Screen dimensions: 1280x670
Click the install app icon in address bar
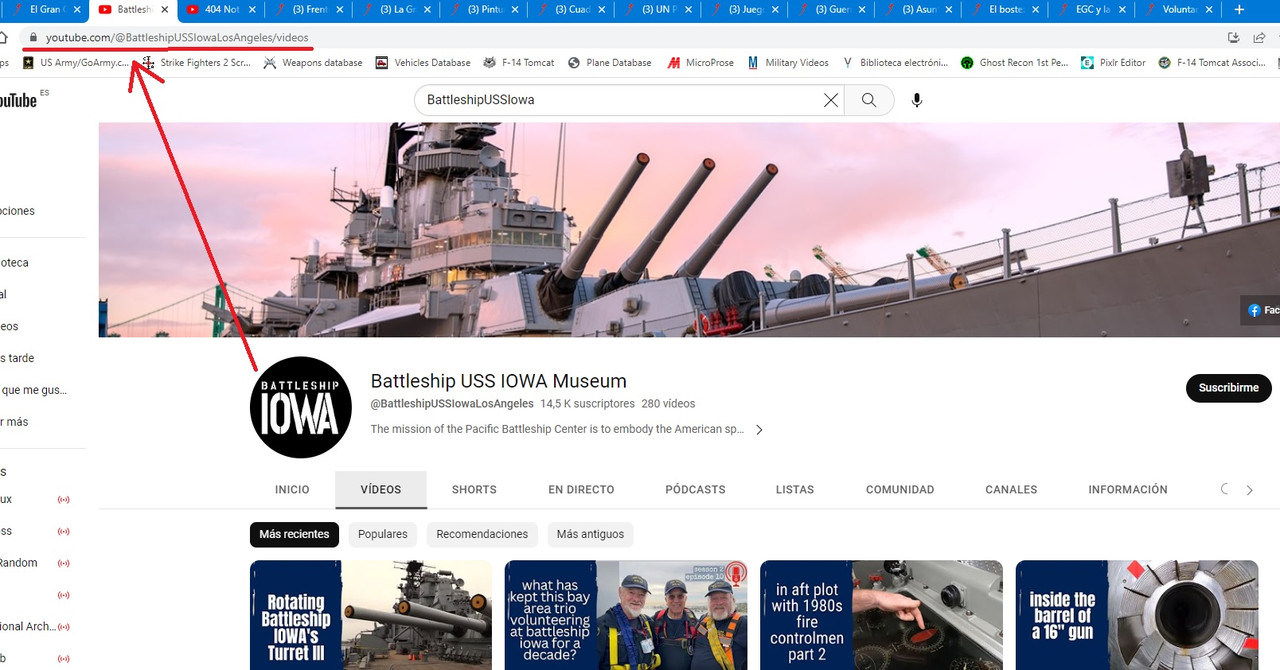tap(1233, 37)
